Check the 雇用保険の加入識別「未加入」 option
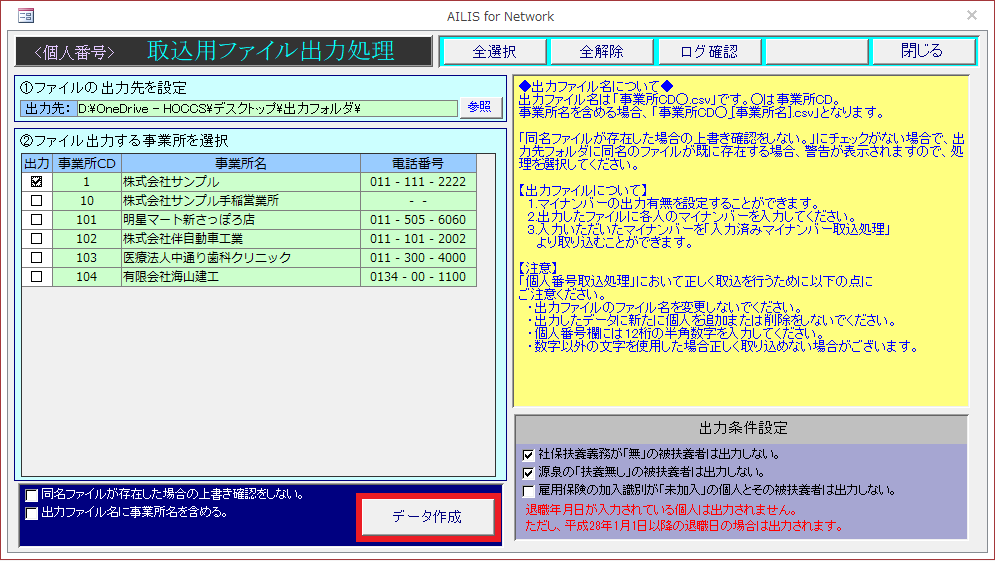Image resolution: width=995 pixels, height=561 pixels. click(x=529, y=490)
